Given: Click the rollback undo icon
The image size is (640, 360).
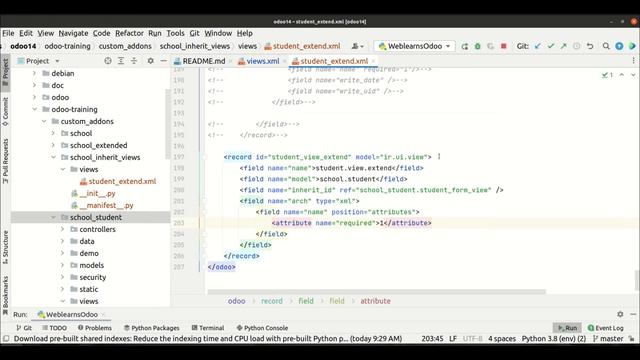Looking at the screenshot, I should tap(590, 46).
